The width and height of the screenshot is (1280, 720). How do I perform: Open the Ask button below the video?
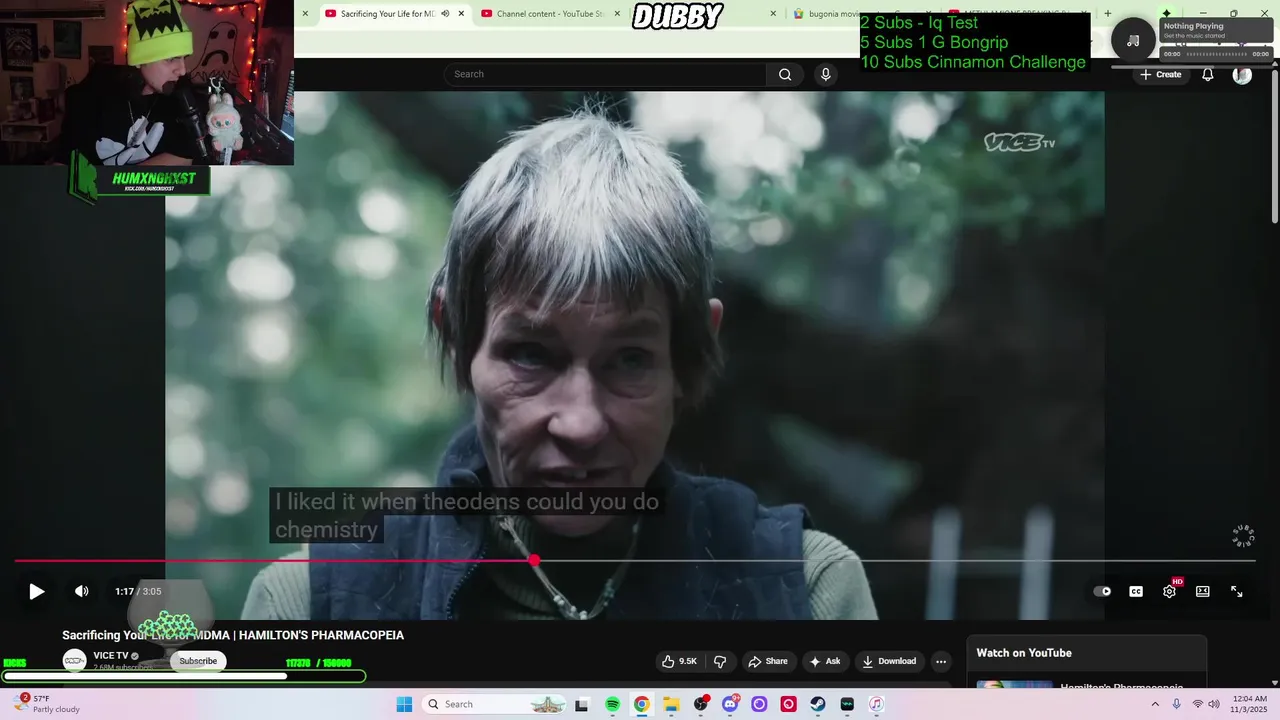click(x=825, y=661)
